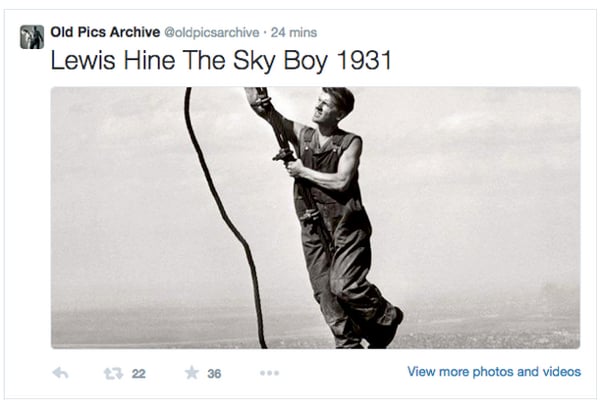This screenshot has height=411, width=600.
Task: View the favorites count of 36
Action: (x=214, y=373)
